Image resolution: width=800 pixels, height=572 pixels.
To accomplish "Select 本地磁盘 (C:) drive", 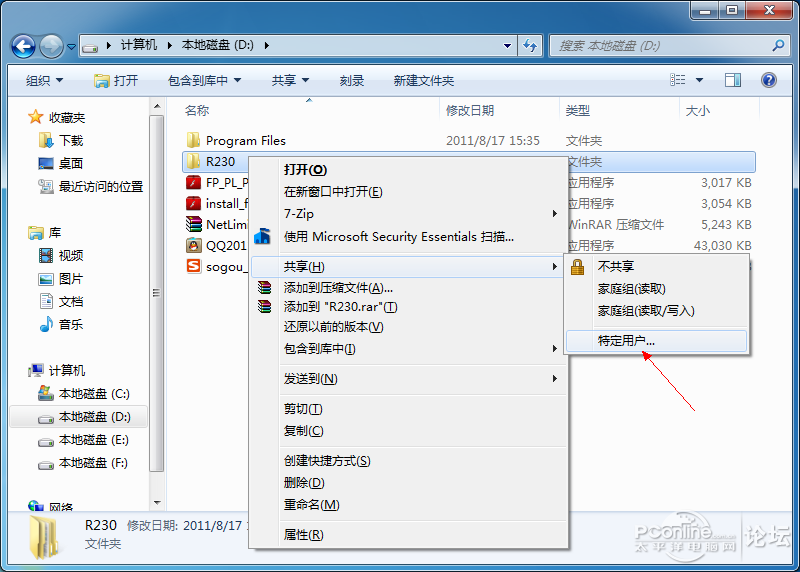I will [94, 393].
